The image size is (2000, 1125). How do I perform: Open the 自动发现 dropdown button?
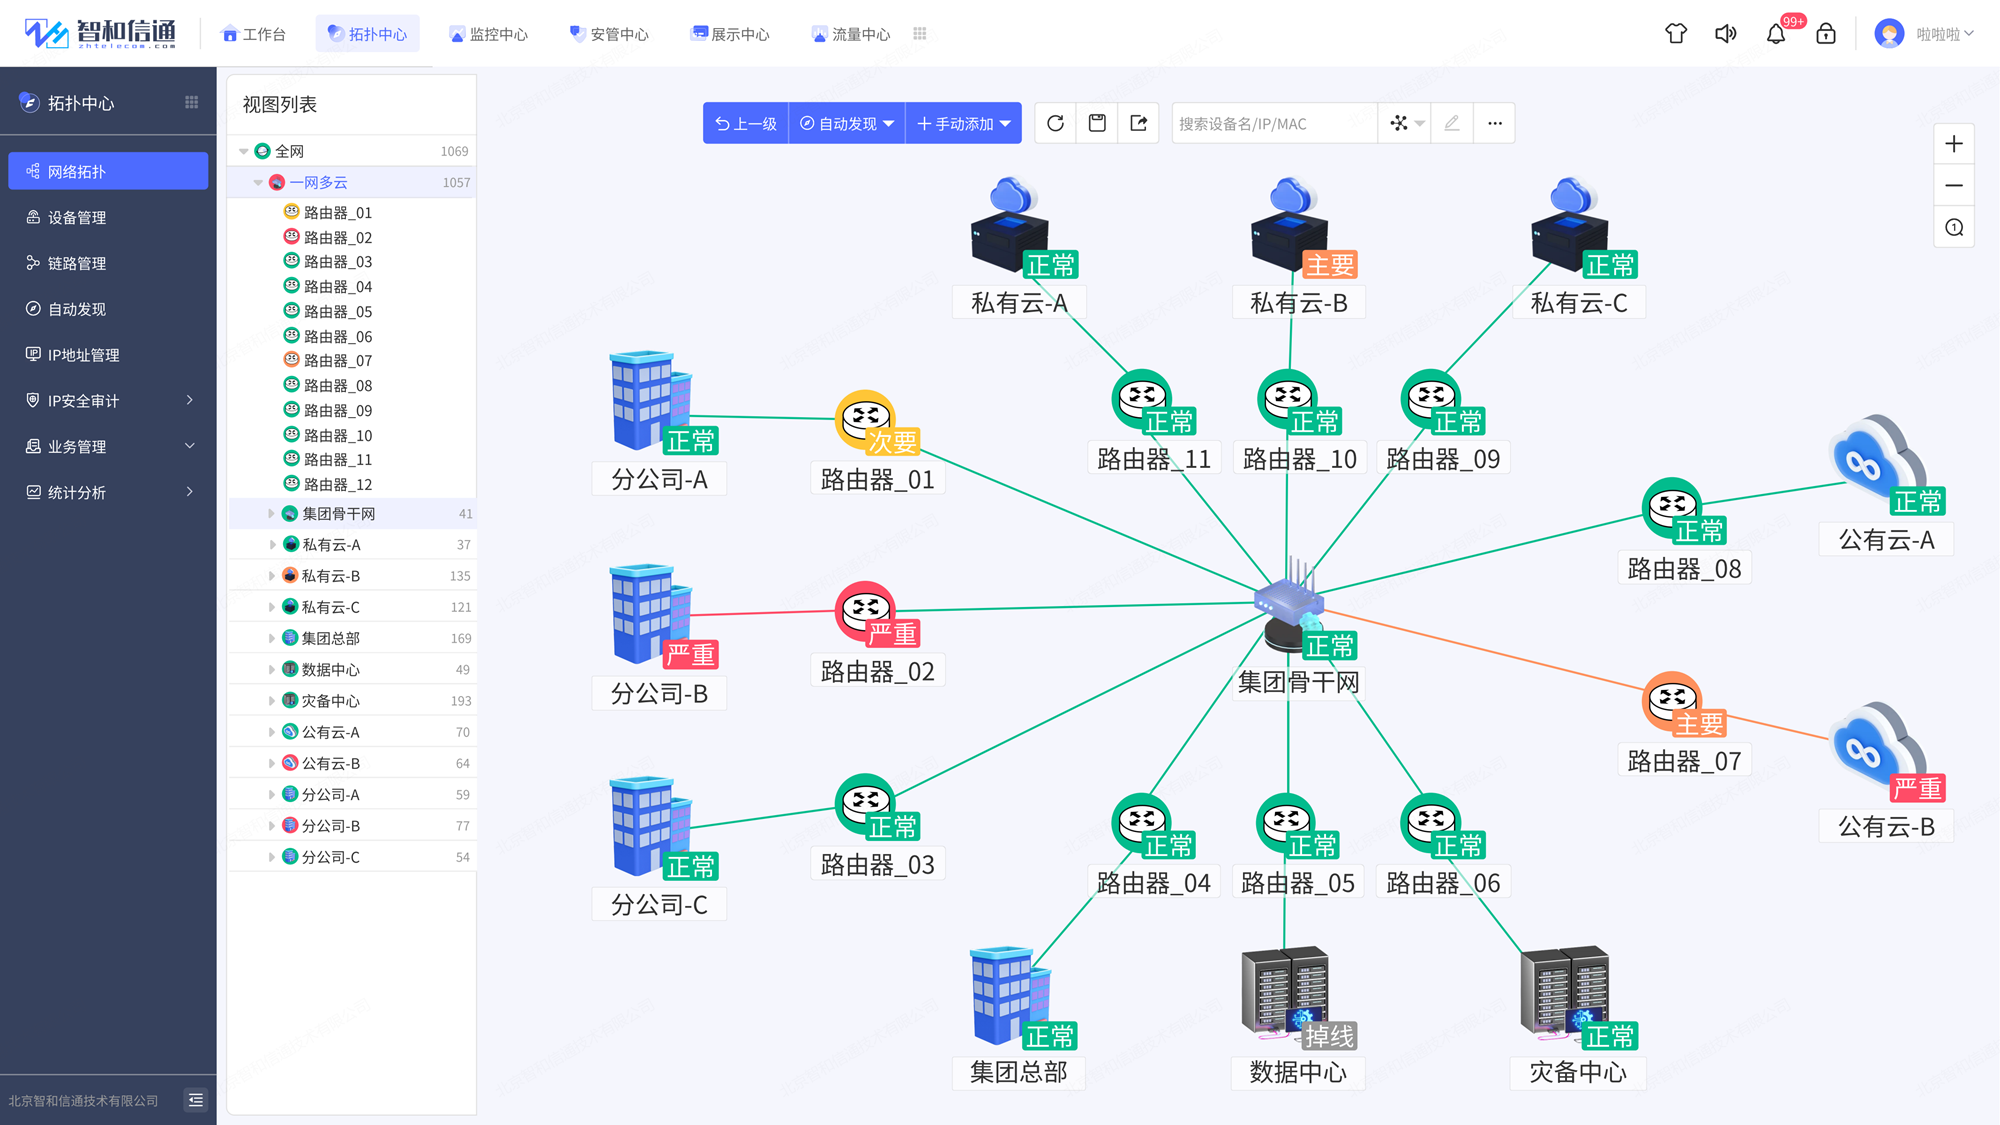(847, 123)
